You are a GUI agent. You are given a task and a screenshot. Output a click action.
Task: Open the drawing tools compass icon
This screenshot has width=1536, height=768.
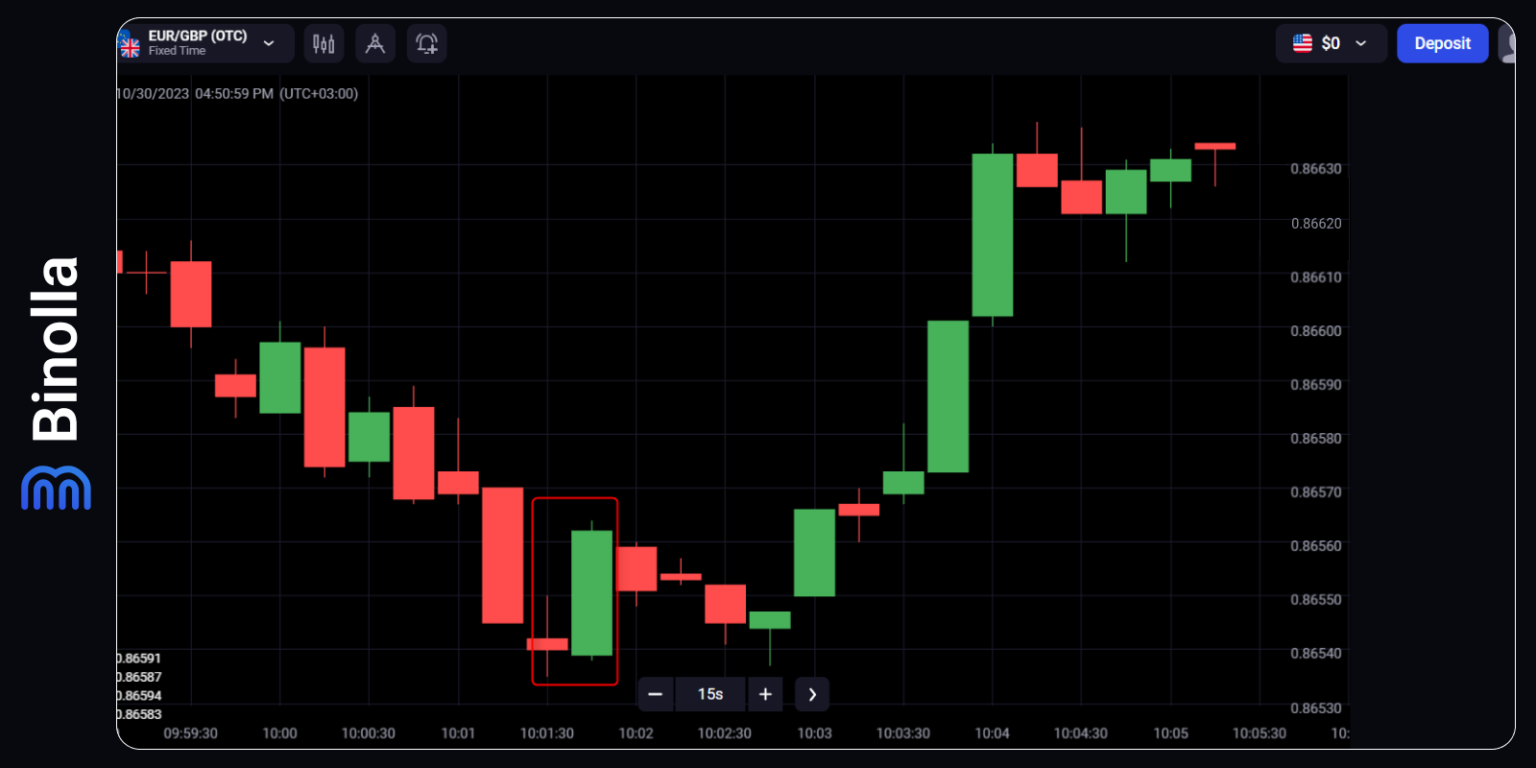coord(375,43)
